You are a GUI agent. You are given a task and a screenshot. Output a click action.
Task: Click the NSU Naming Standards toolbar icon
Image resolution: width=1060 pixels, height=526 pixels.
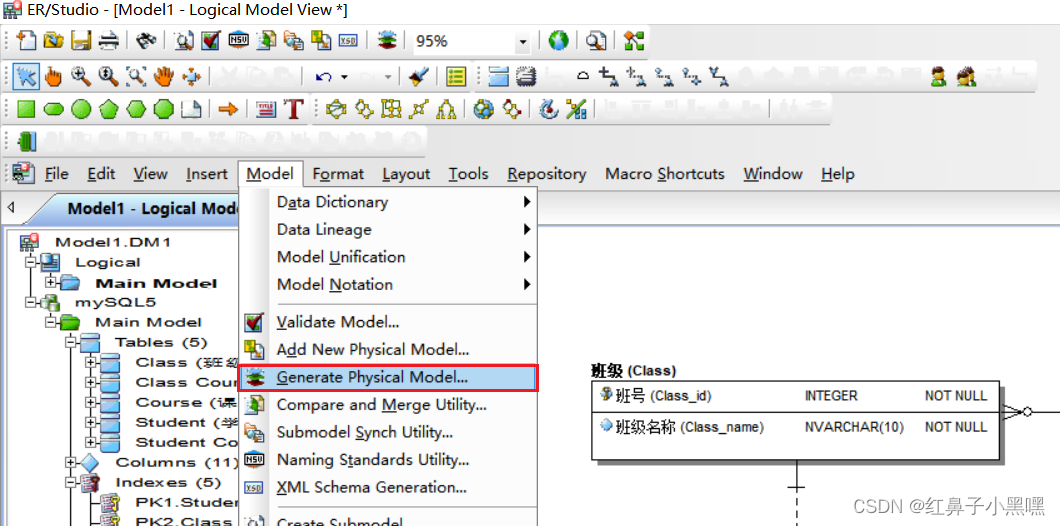[239, 41]
